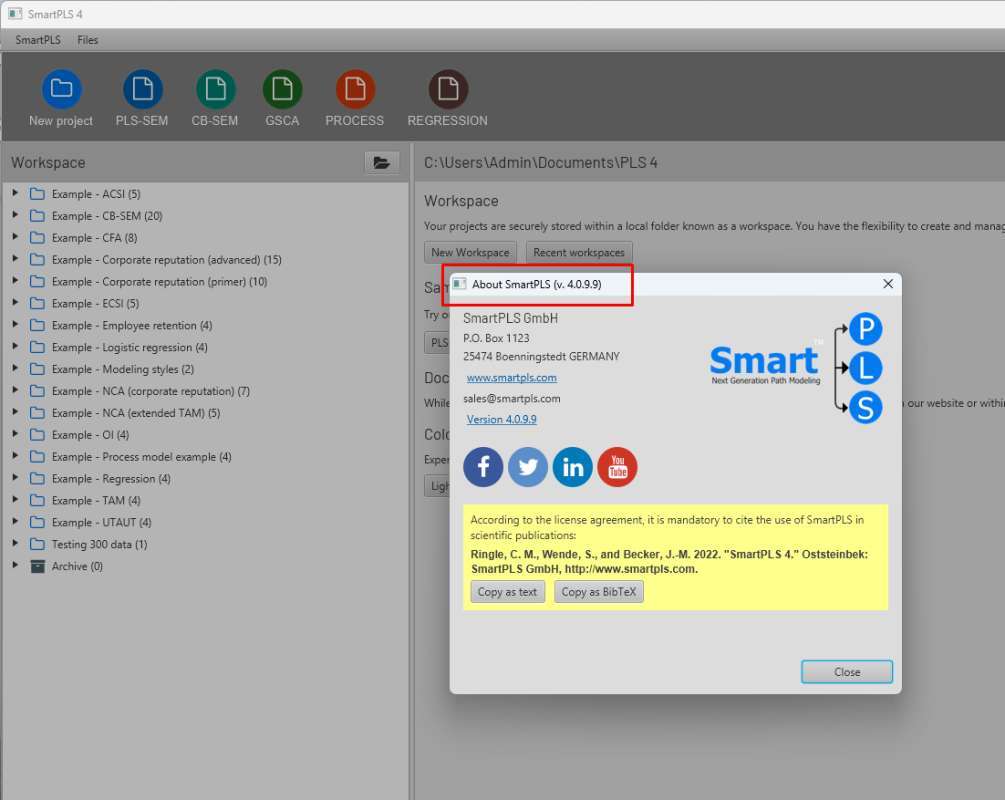Open the Version 4.0.9.9 link

(x=500, y=419)
